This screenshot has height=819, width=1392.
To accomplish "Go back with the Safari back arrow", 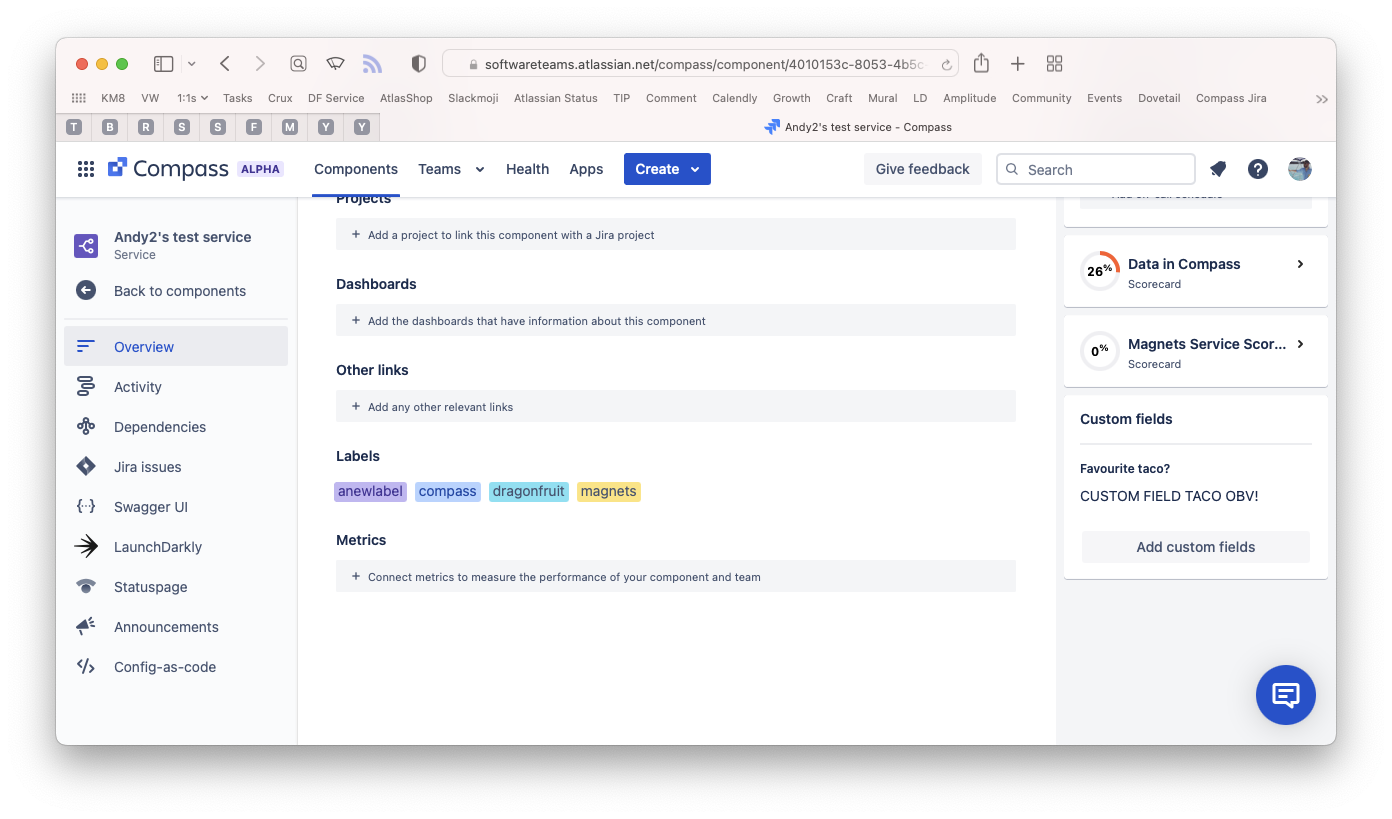I will click(225, 64).
